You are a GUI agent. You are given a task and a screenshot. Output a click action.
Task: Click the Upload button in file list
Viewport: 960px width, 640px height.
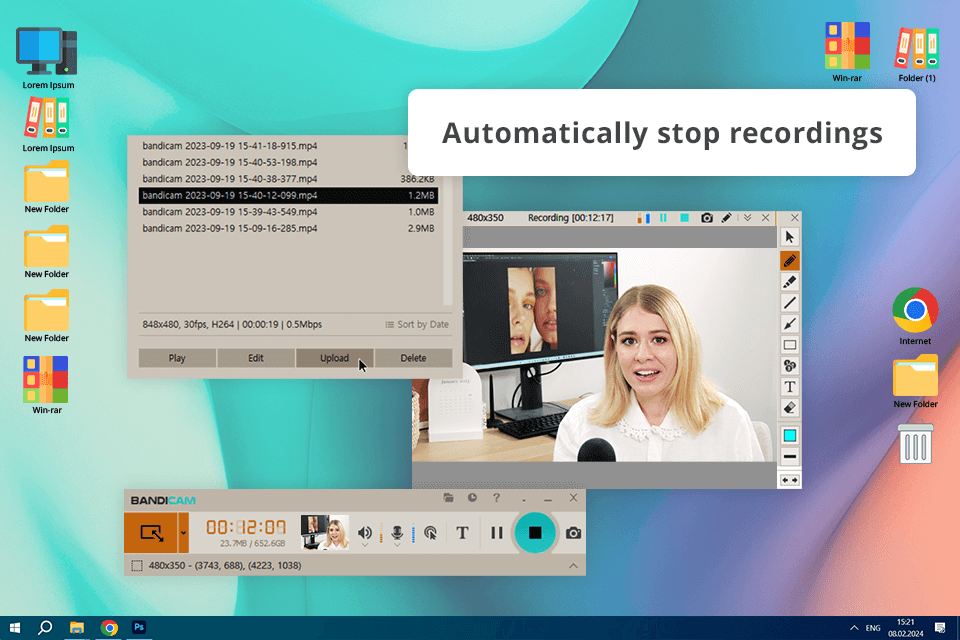point(334,358)
